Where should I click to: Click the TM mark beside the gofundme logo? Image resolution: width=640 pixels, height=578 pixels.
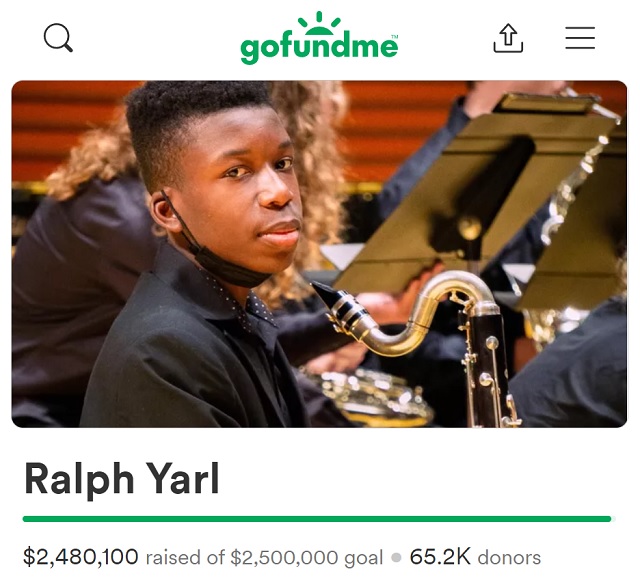point(395,37)
